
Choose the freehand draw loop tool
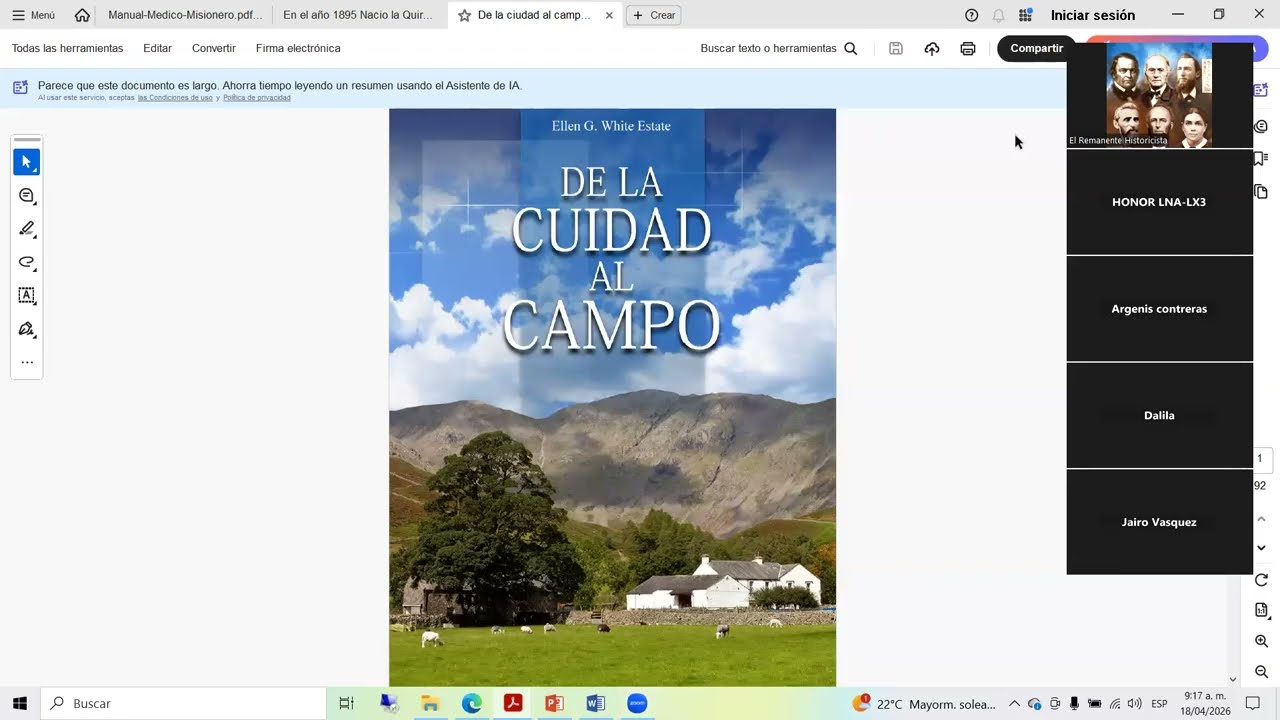[27, 262]
